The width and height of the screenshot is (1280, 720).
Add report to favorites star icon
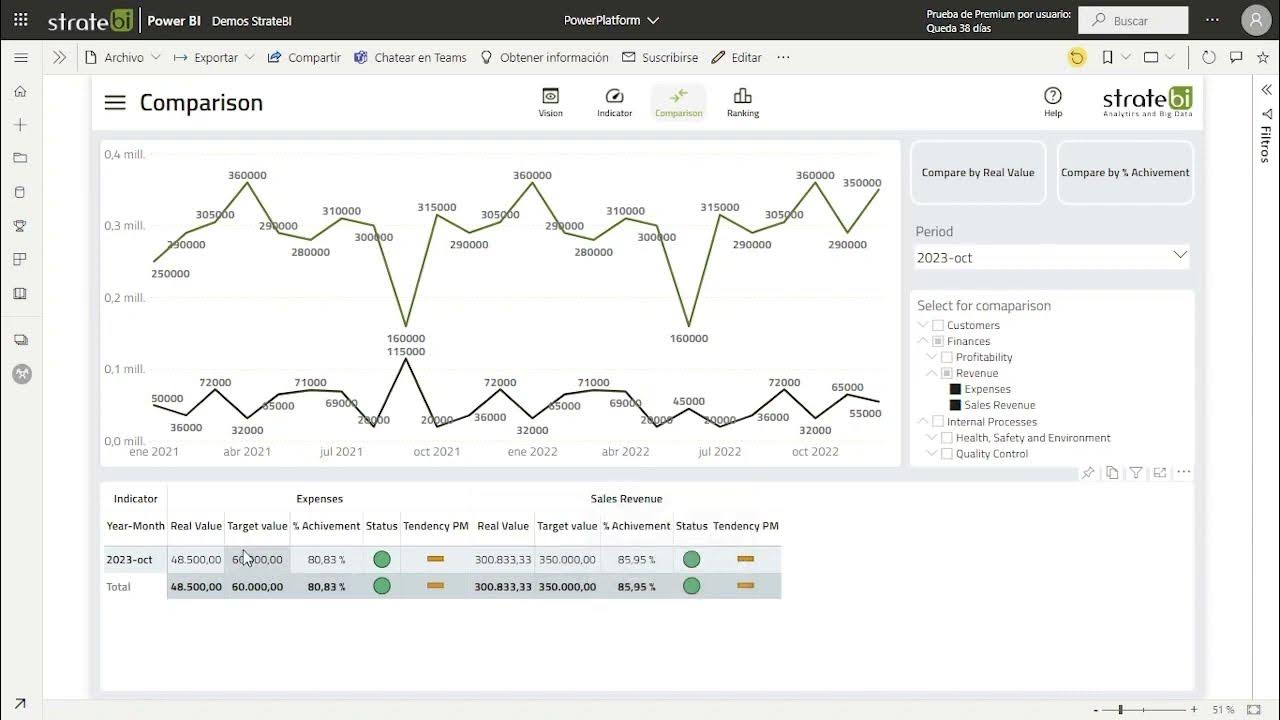point(1263,58)
